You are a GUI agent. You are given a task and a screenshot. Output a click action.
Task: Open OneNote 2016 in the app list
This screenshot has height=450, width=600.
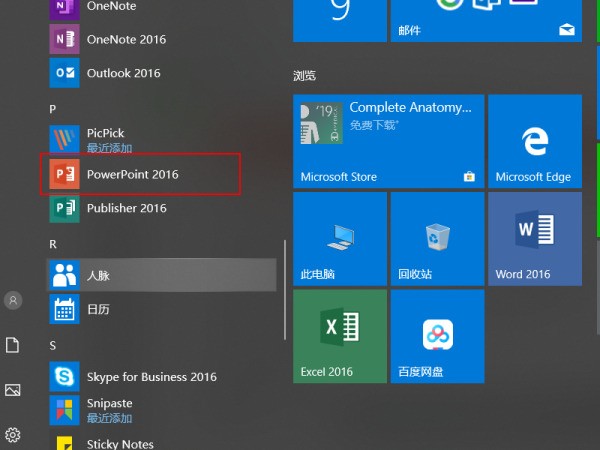[125, 39]
